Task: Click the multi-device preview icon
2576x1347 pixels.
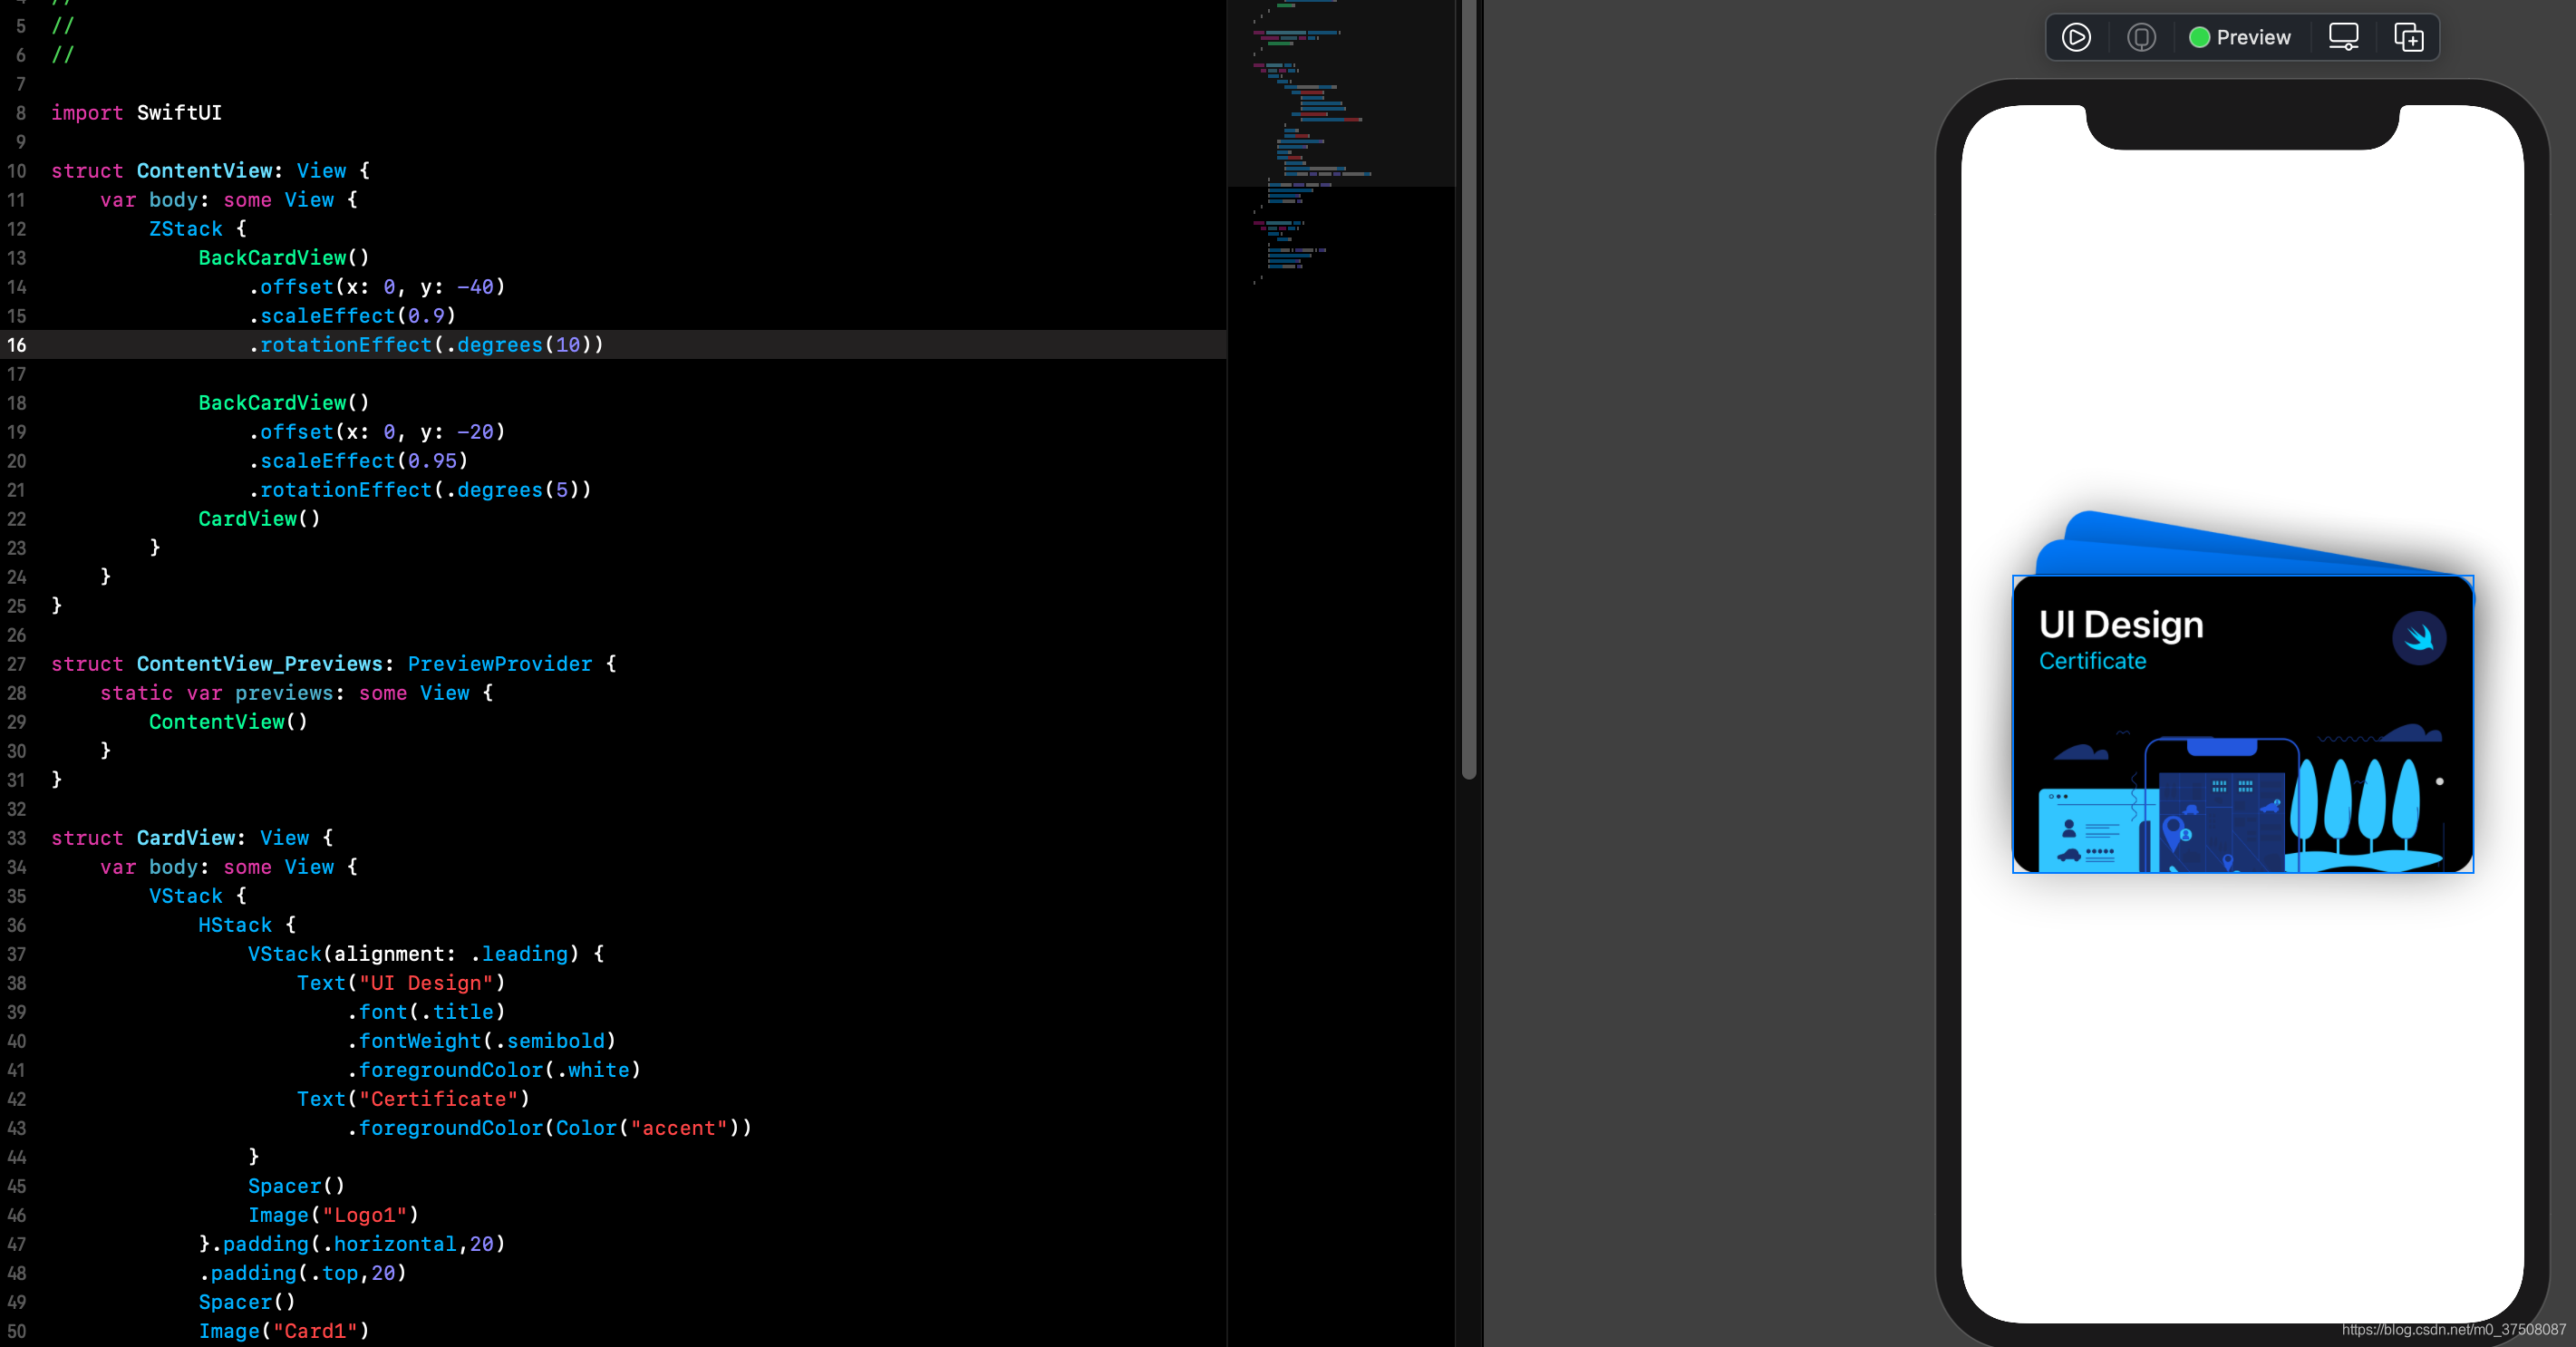Action: click(x=2407, y=35)
